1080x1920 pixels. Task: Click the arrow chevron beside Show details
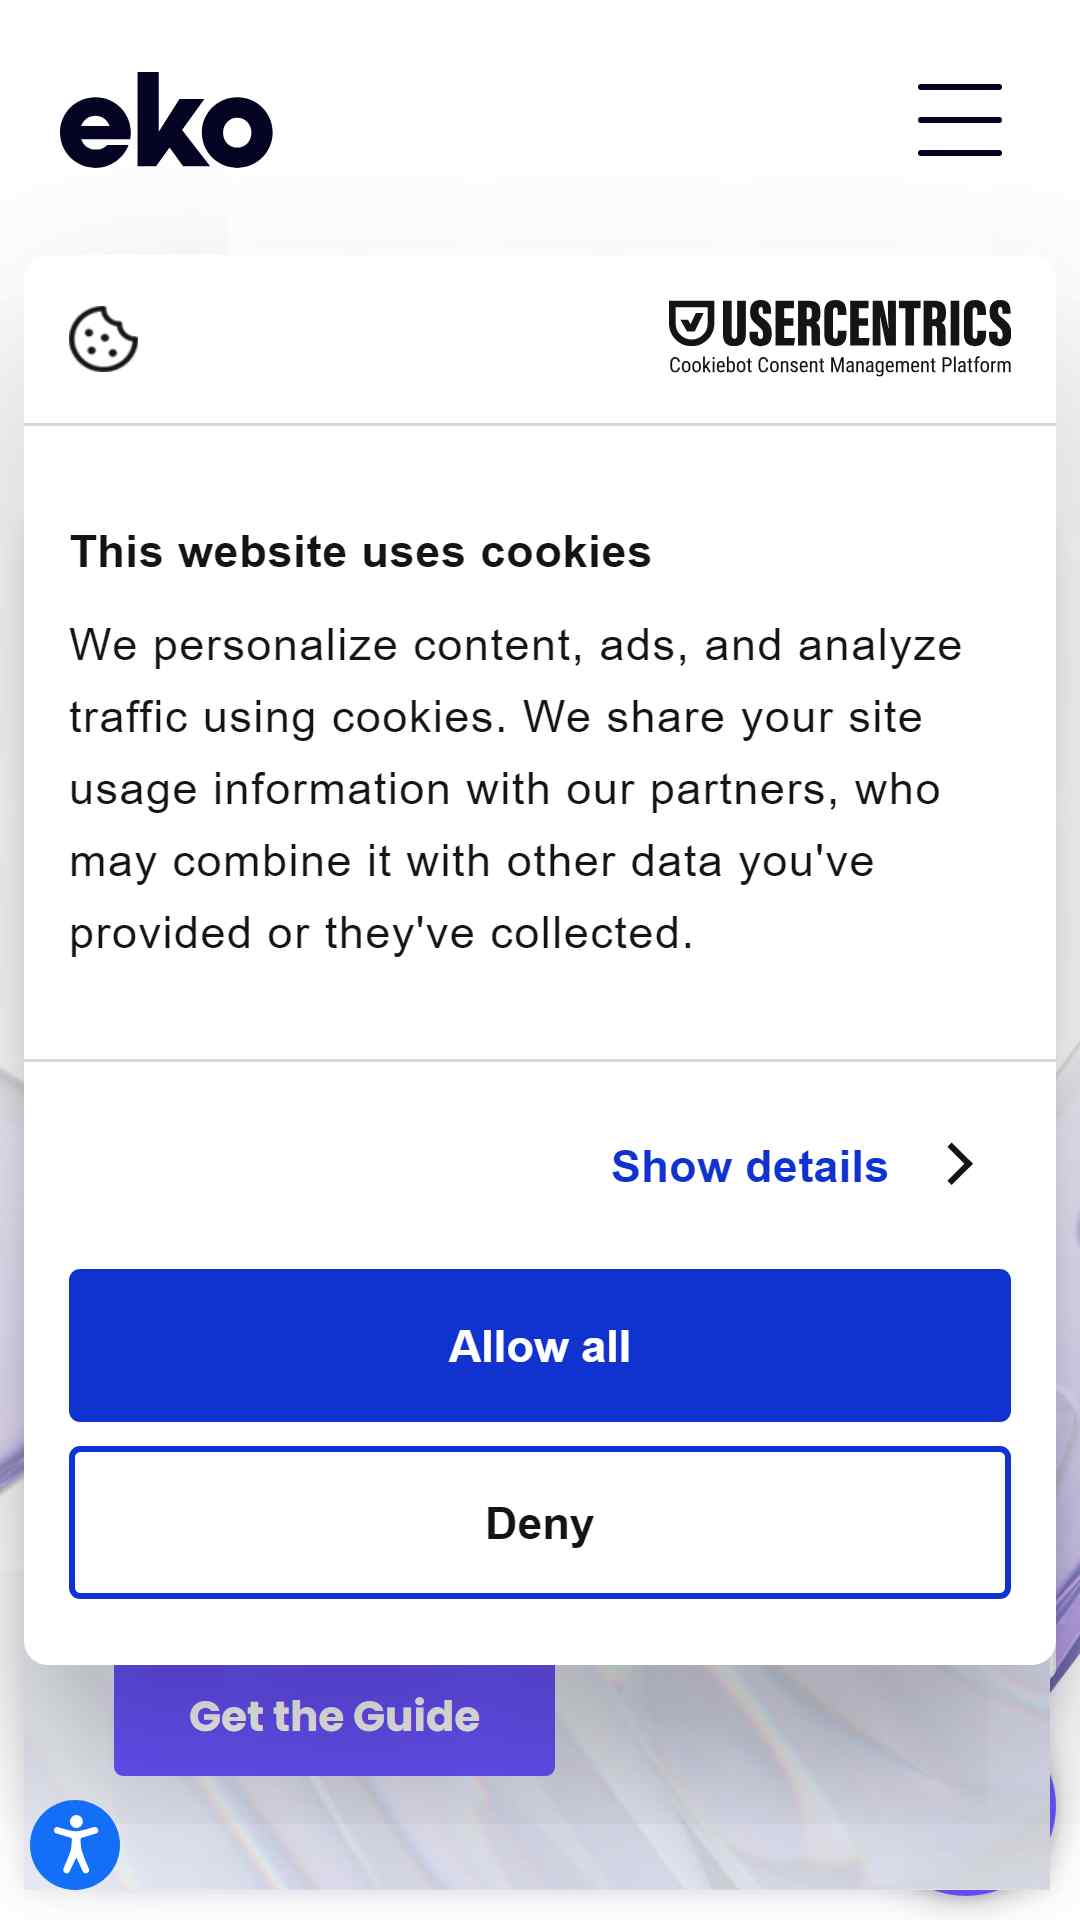click(x=960, y=1164)
